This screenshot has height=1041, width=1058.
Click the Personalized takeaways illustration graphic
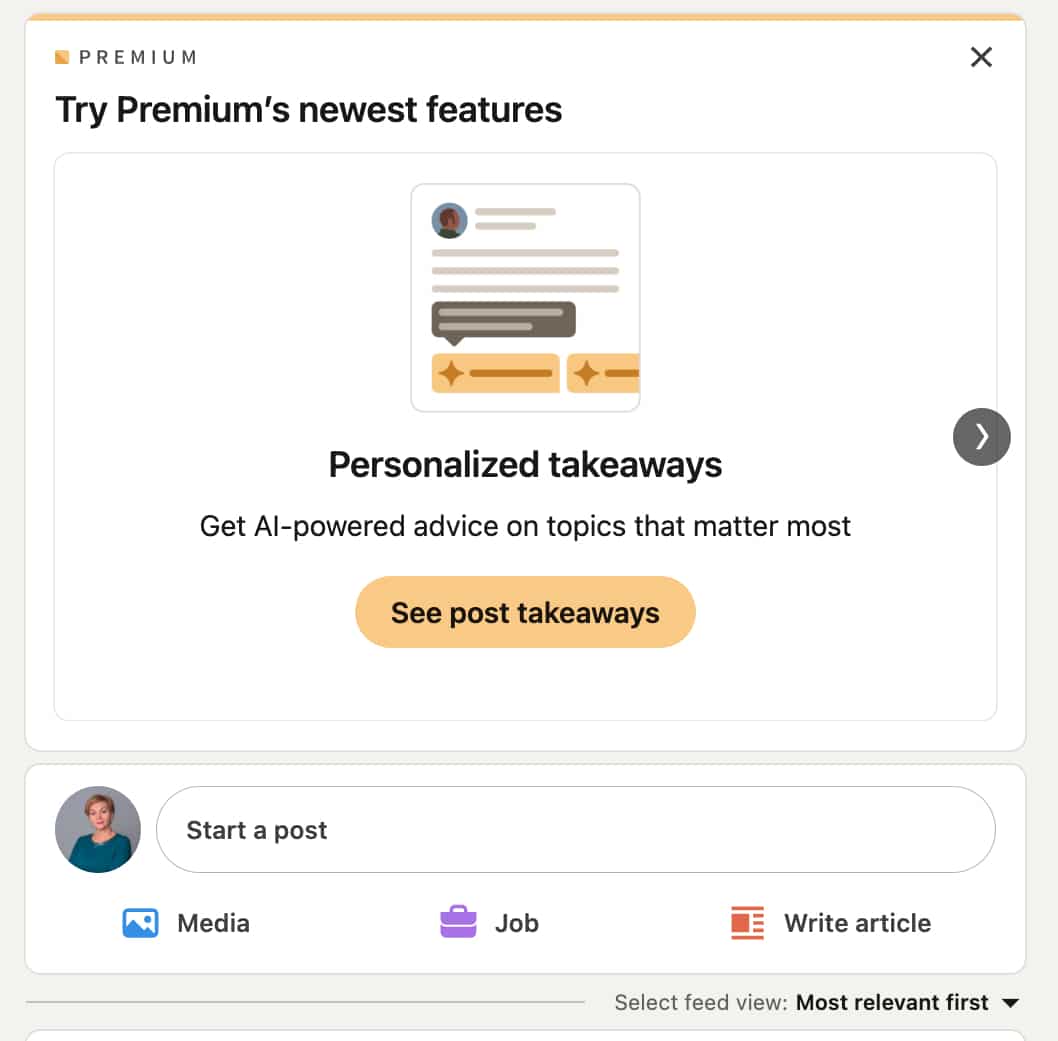point(525,296)
